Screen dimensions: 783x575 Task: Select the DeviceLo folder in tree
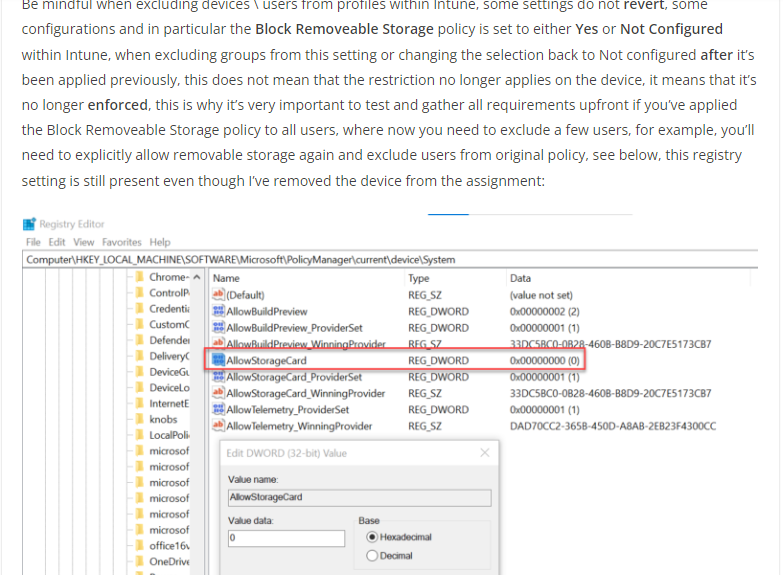point(169,388)
